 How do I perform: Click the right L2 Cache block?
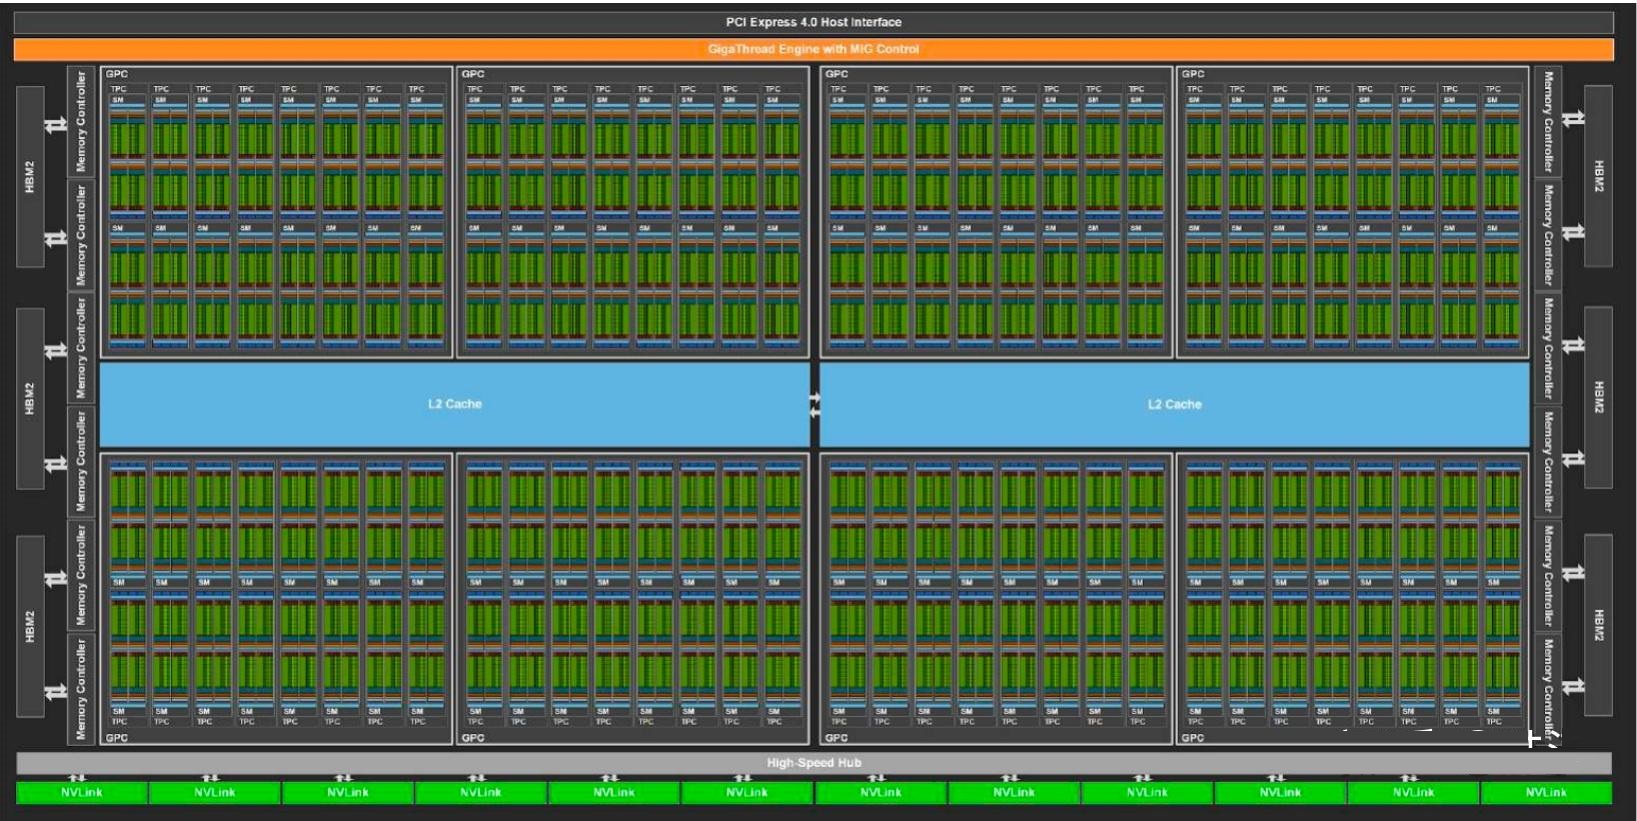(1174, 404)
